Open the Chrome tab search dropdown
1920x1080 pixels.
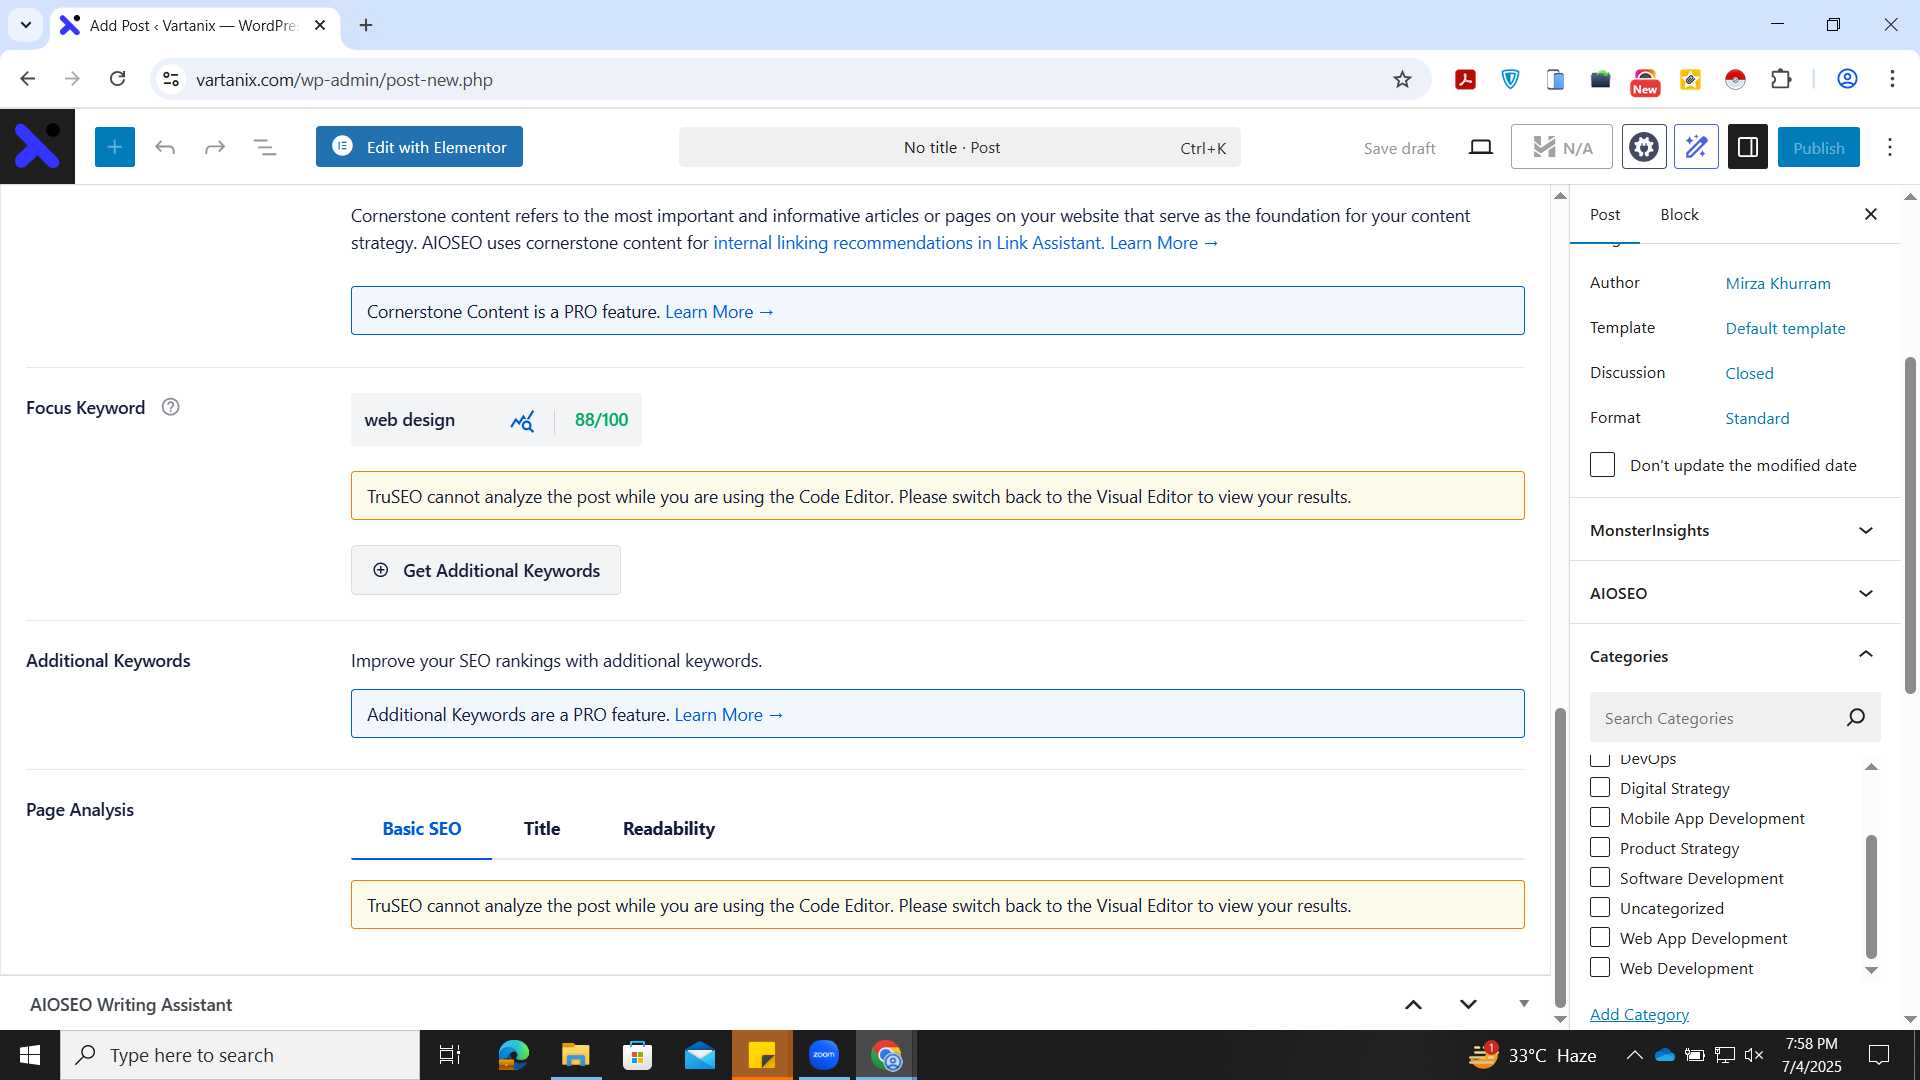(x=26, y=25)
